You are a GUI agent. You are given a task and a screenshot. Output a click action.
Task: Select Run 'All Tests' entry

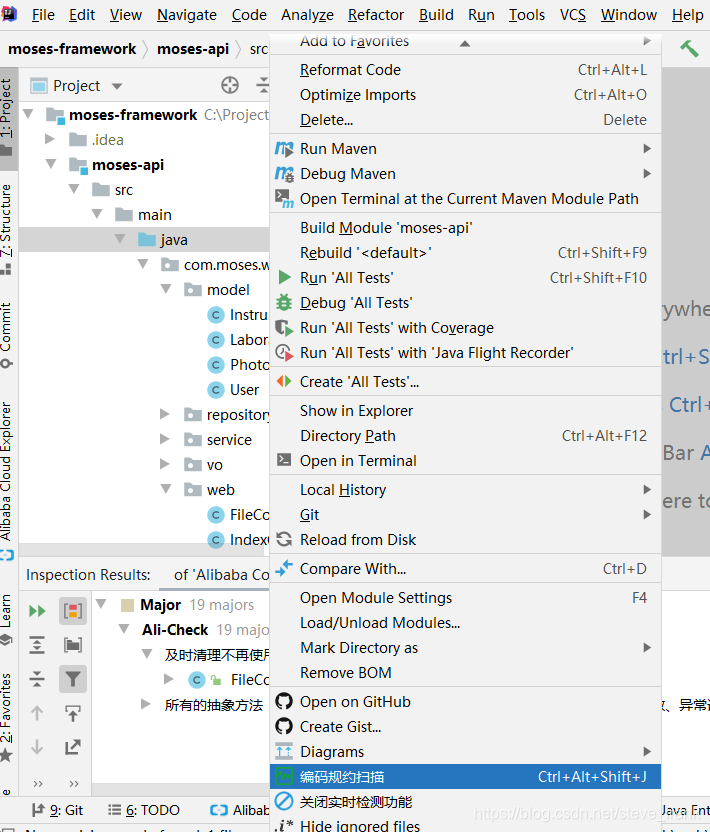(x=465, y=278)
